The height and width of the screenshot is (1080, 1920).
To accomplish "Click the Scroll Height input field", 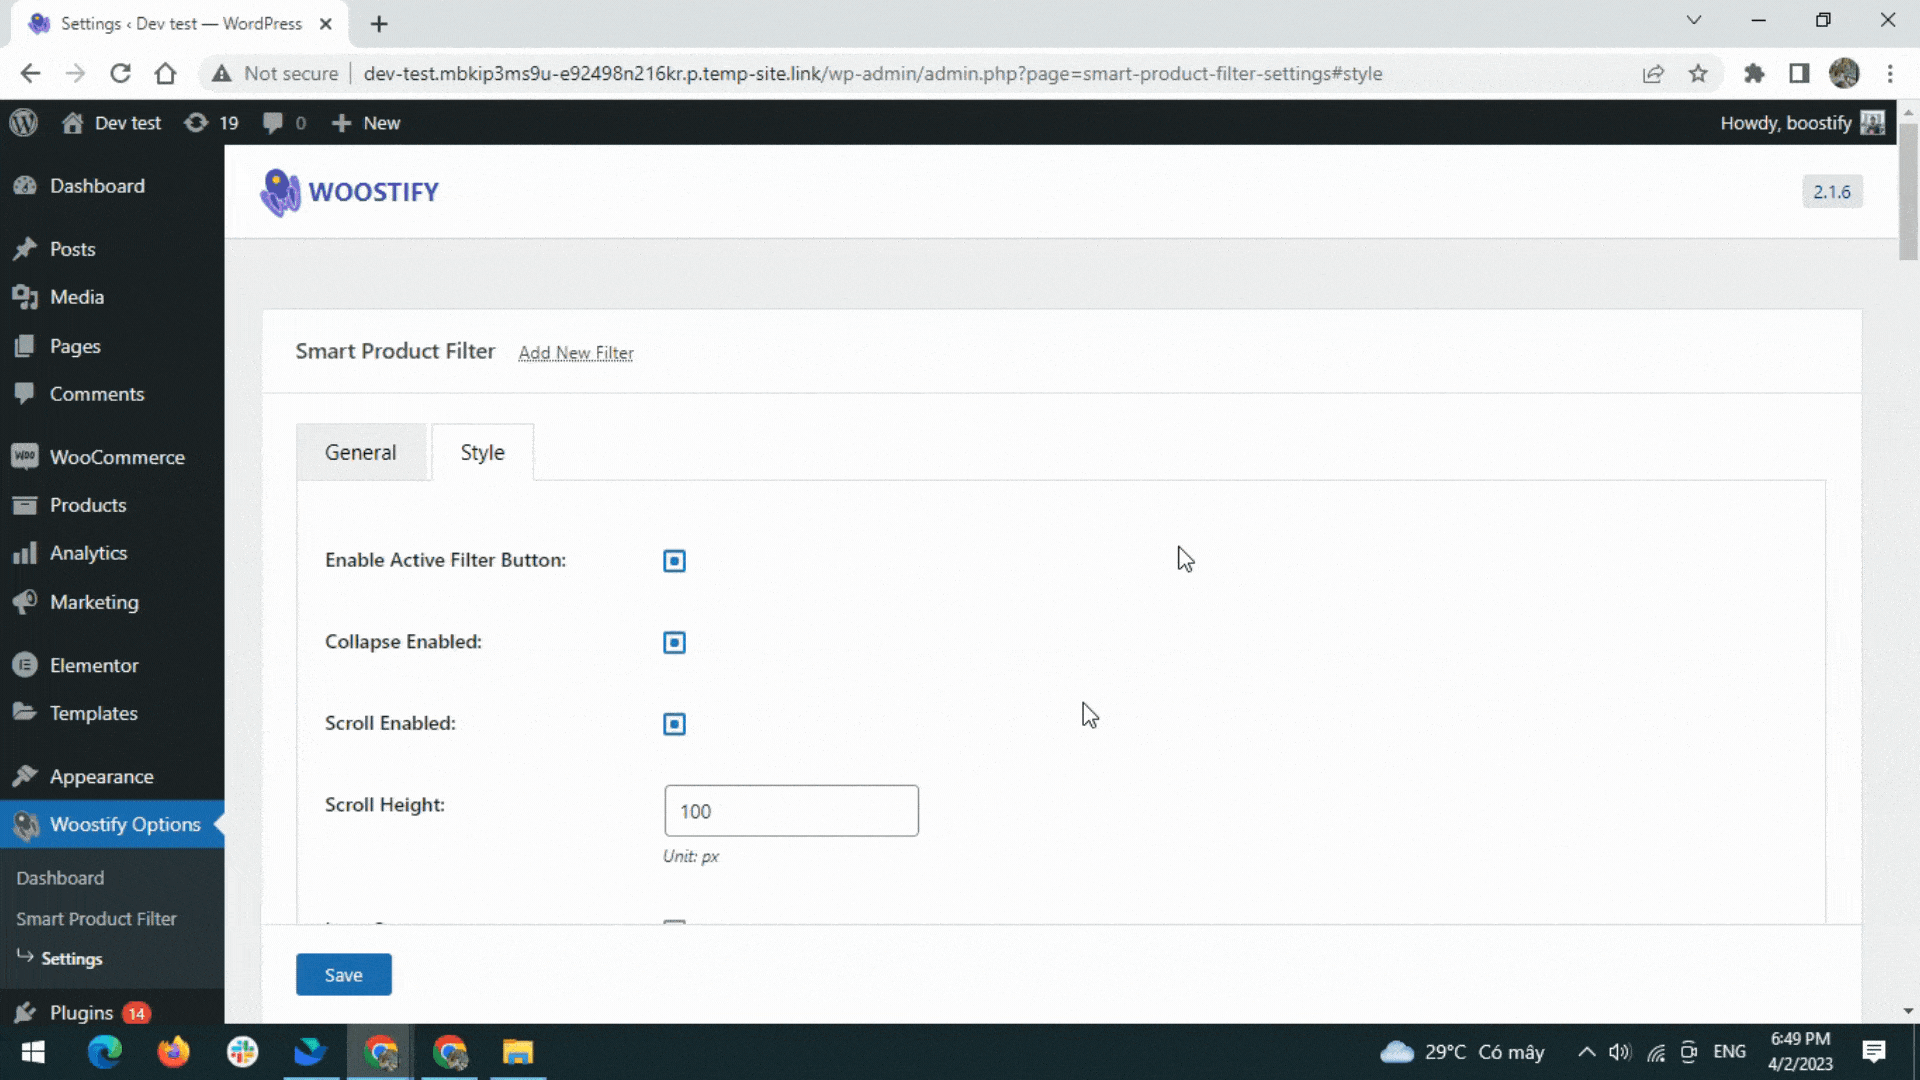I will pyautogui.click(x=791, y=810).
